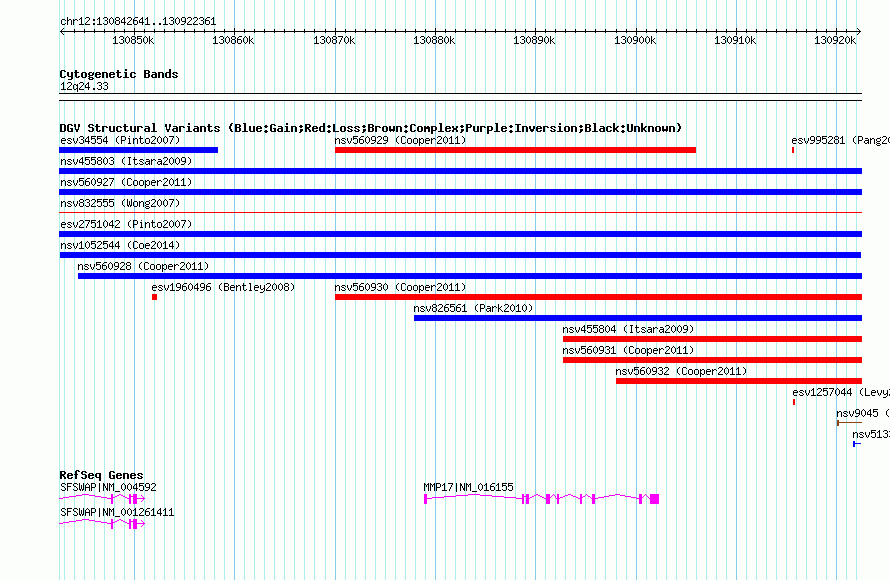890x580 pixels.
Task: Click the 130880k mark on the ruler
Action: click(x=434, y=40)
